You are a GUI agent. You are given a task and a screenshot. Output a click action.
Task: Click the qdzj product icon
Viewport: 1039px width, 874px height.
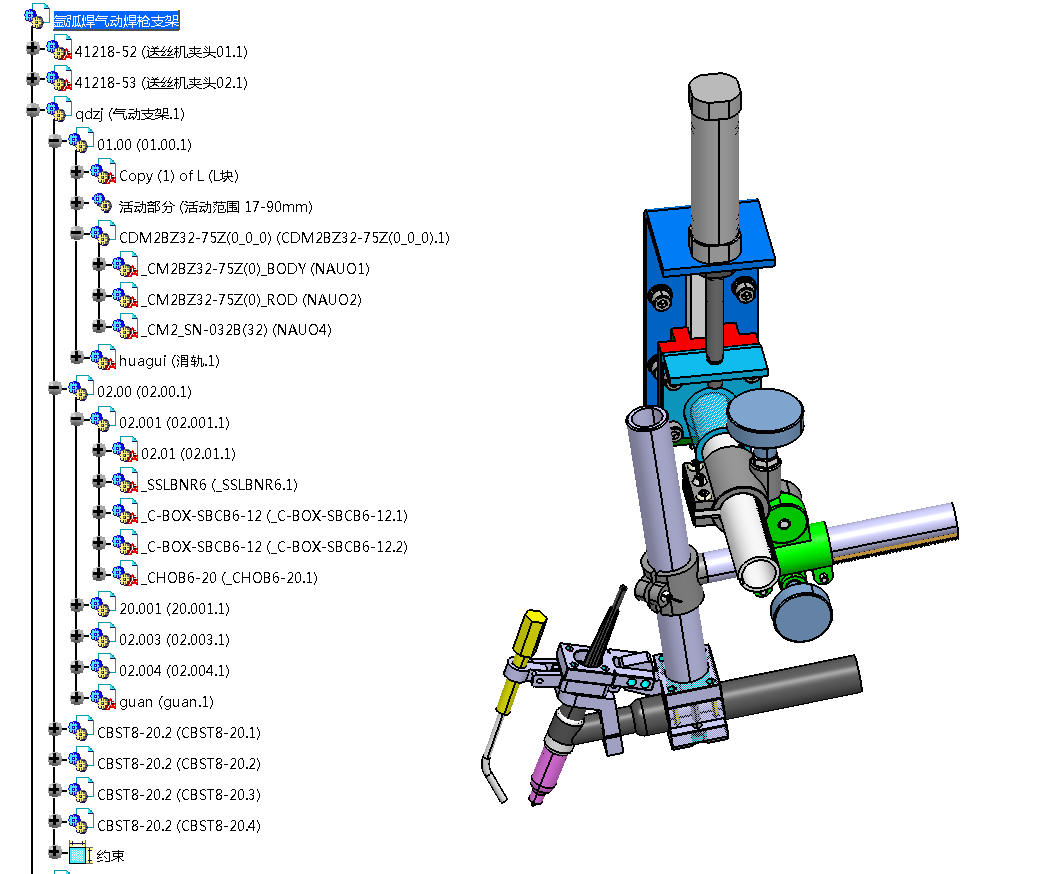coord(60,110)
